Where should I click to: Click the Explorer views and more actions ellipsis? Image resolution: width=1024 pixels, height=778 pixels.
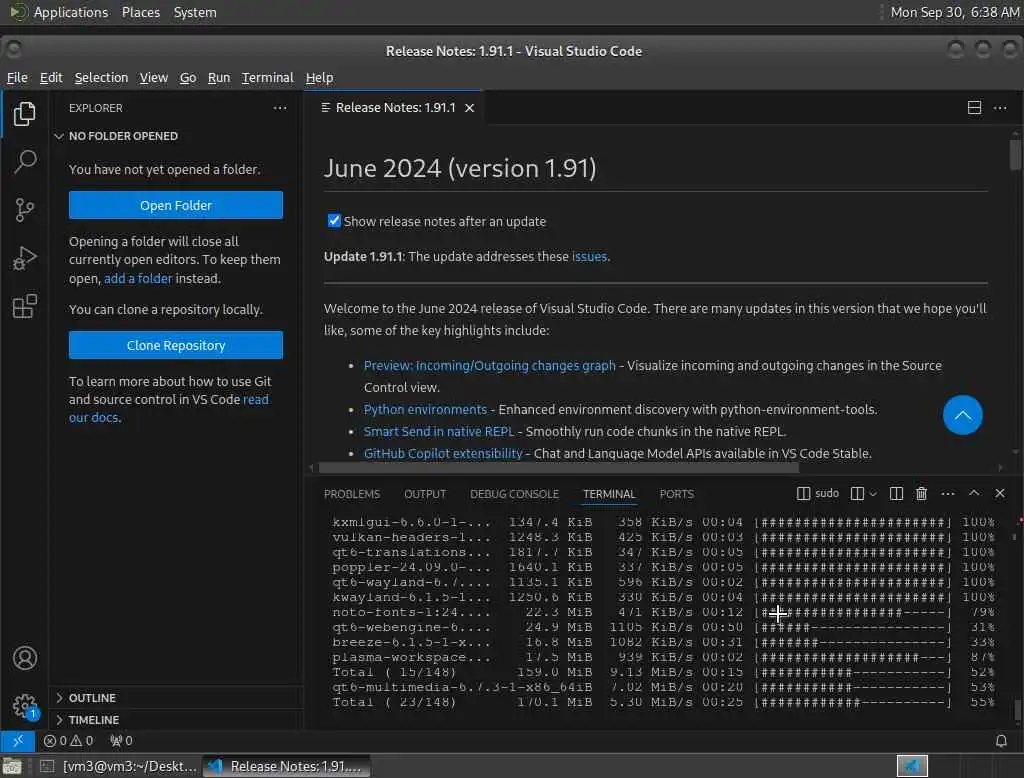(280, 108)
